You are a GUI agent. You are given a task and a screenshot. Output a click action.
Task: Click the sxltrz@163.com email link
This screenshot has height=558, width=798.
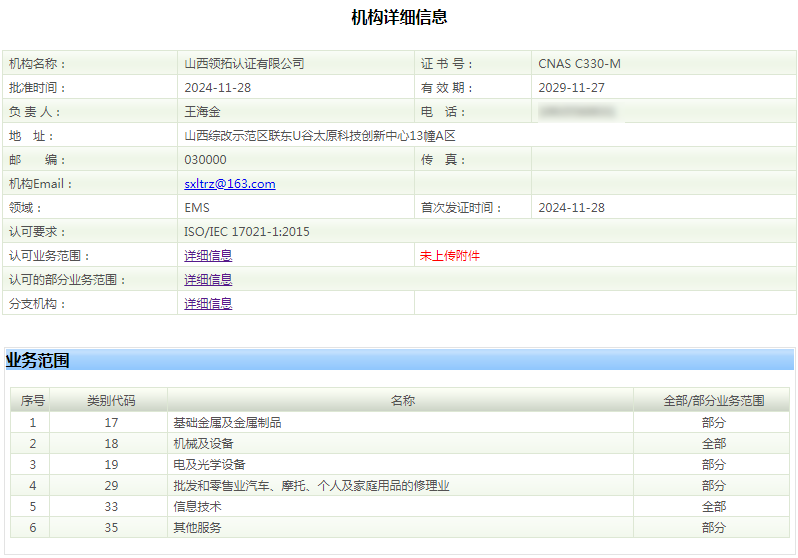point(229,184)
